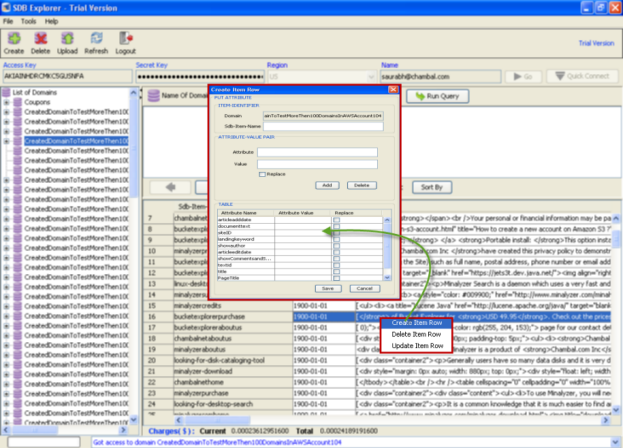Select the Coupons domain in tree
Screen dimensions: 623x448
[x=37, y=102]
